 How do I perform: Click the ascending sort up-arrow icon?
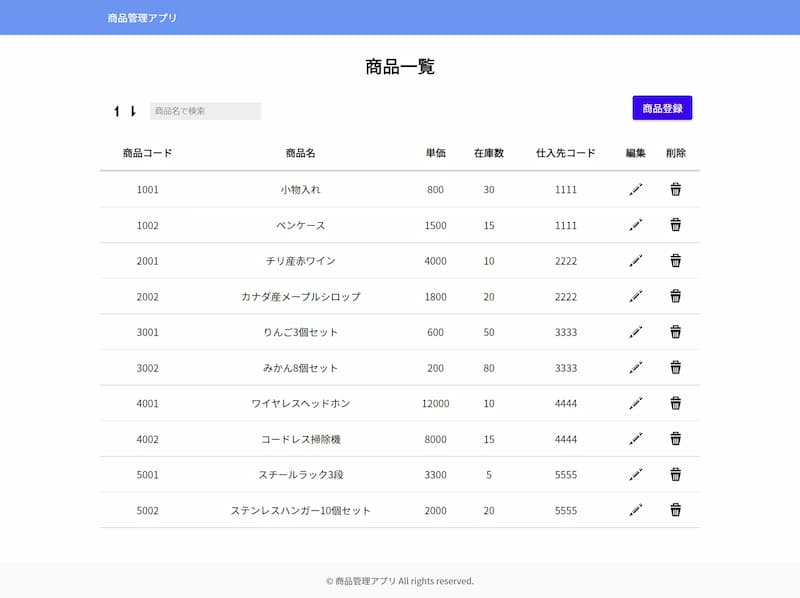[117, 111]
